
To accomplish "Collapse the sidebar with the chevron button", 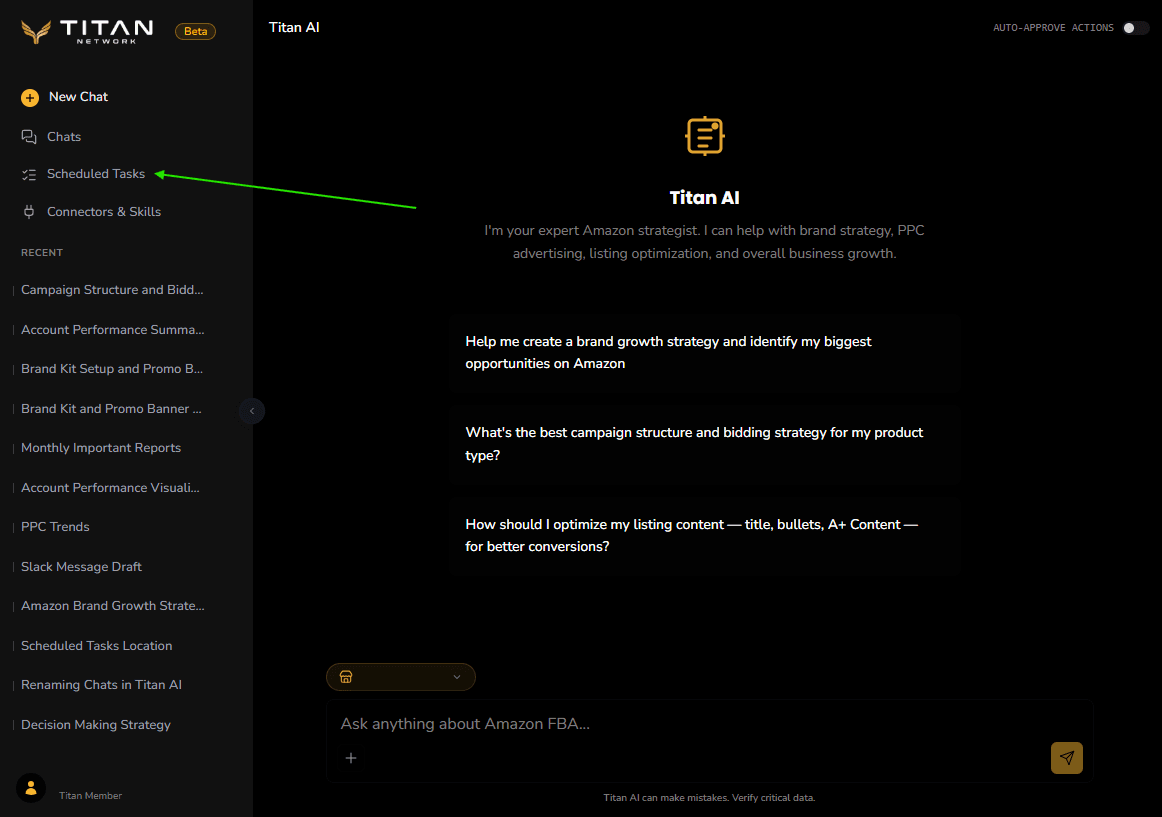I will click(252, 411).
